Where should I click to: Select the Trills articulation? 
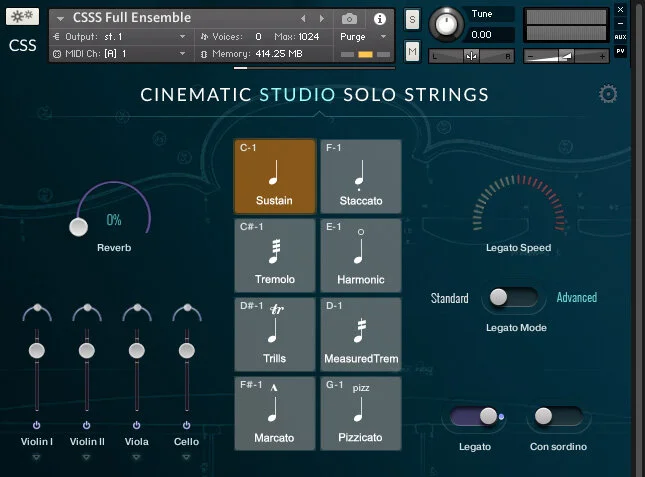tap(274, 334)
